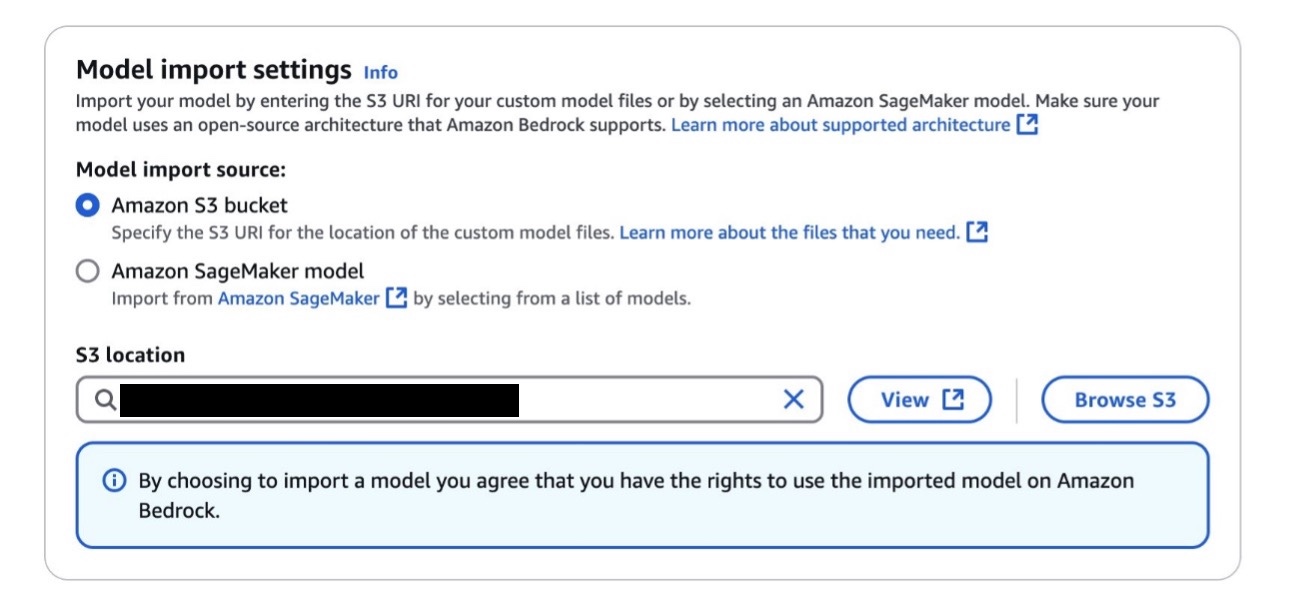This screenshot has width=1292, height=605.
Task: Clear the S3 location field with X icon
Action: pyautogui.click(x=793, y=400)
